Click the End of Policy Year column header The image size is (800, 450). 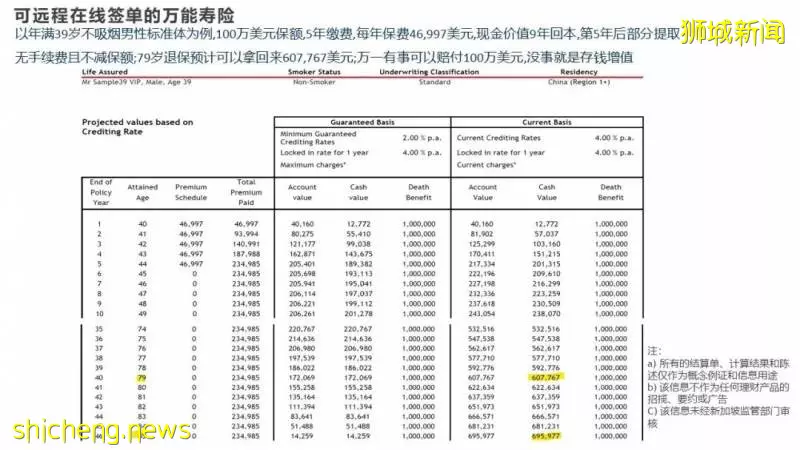click(101, 192)
